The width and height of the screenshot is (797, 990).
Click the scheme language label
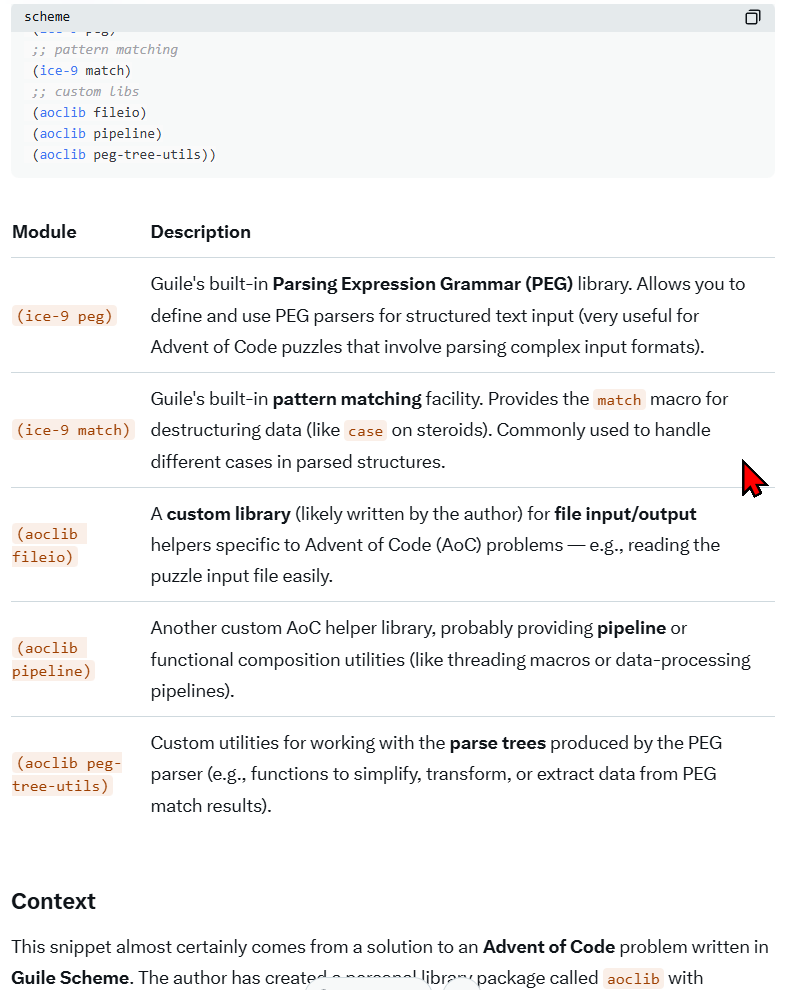point(47,17)
